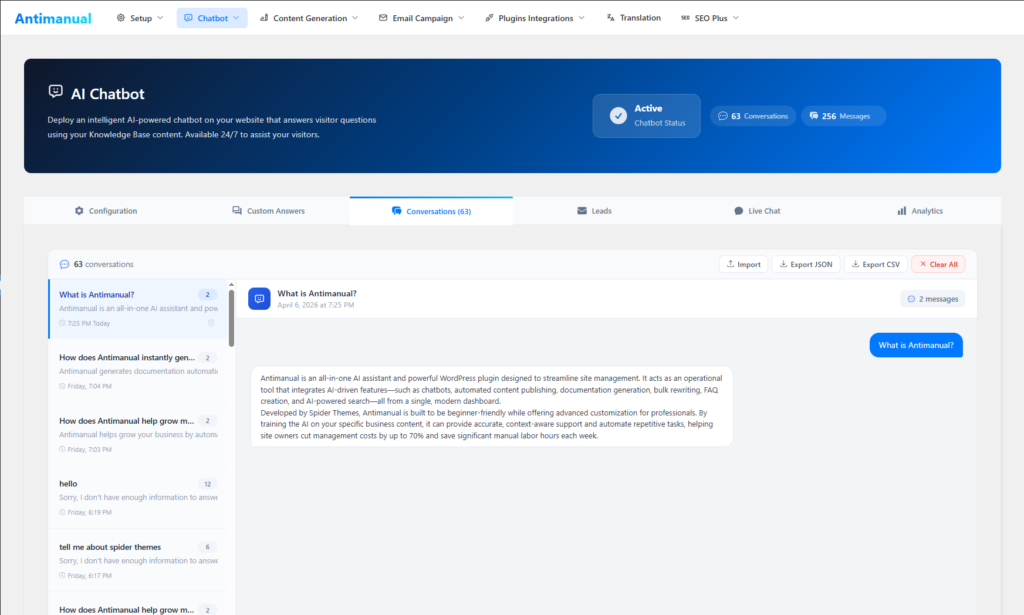Click the Chatbot menu icon
Screen dimensions: 1024x615
(x=188, y=18)
